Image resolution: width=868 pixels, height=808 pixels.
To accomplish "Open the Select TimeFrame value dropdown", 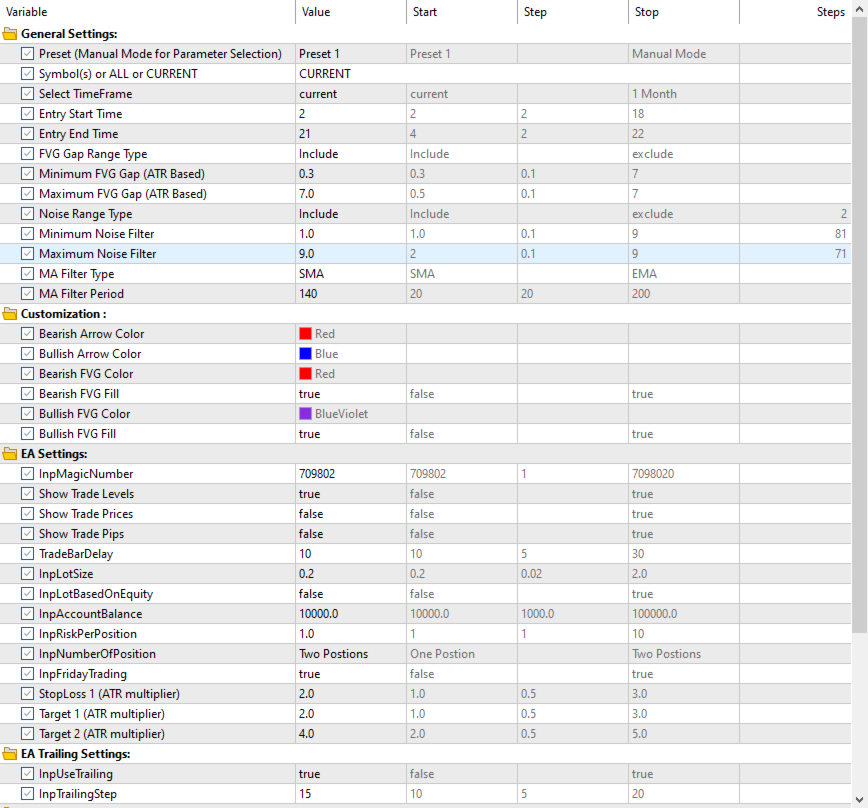I will 351,94.
